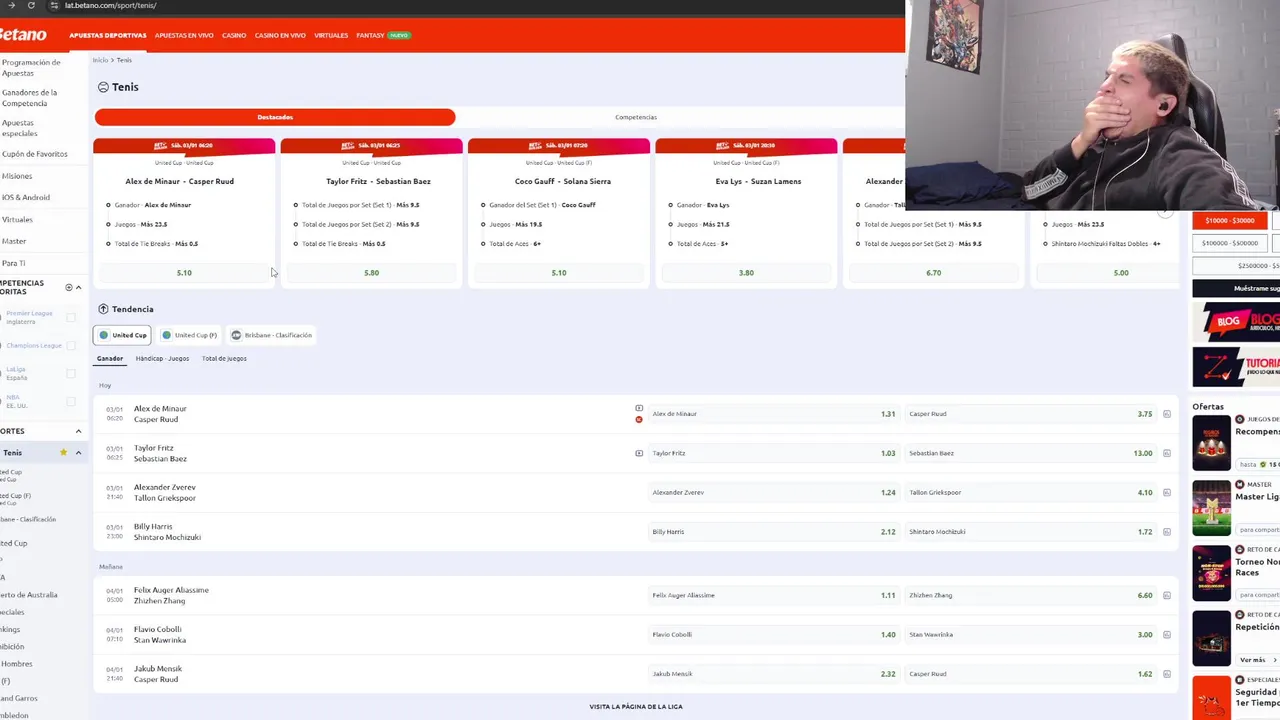Open Billy Harris vs Shintaro Mochizuki match
This screenshot has height=720, width=1280.
167,532
